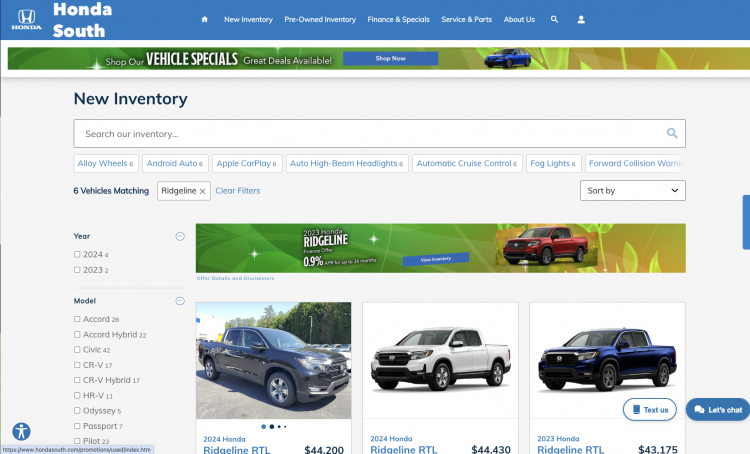
Task: Open Offer Details and Disclaimers link
Action: (x=235, y=278)
